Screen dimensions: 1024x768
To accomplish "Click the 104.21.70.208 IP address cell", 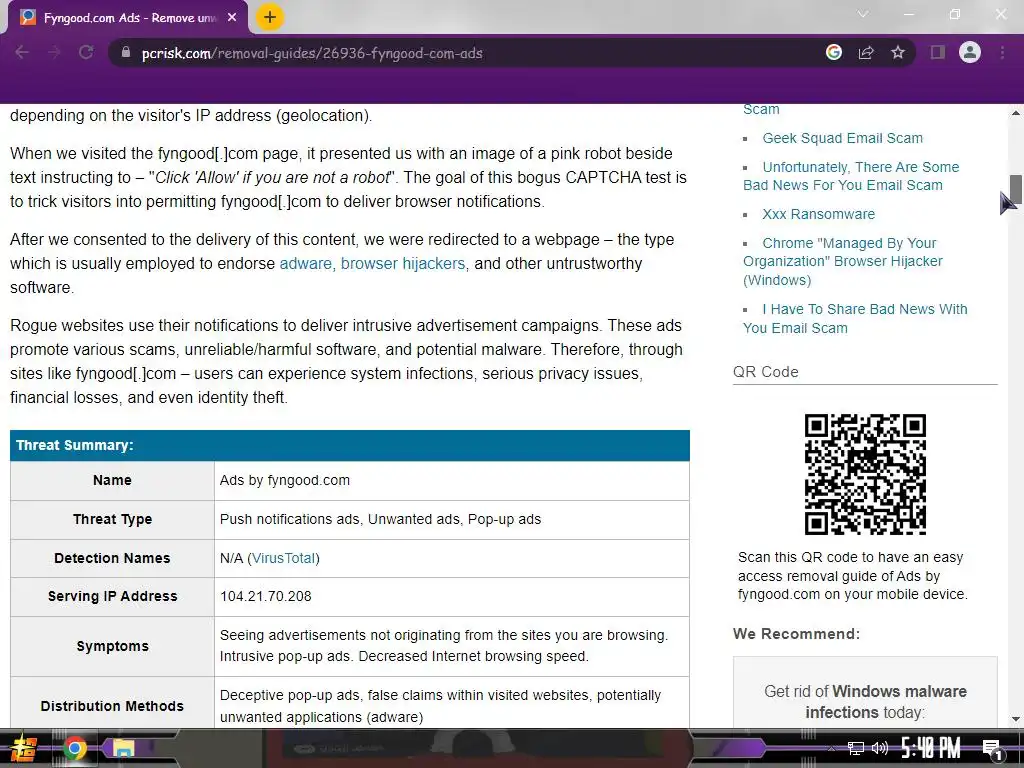I will (451, 597).
